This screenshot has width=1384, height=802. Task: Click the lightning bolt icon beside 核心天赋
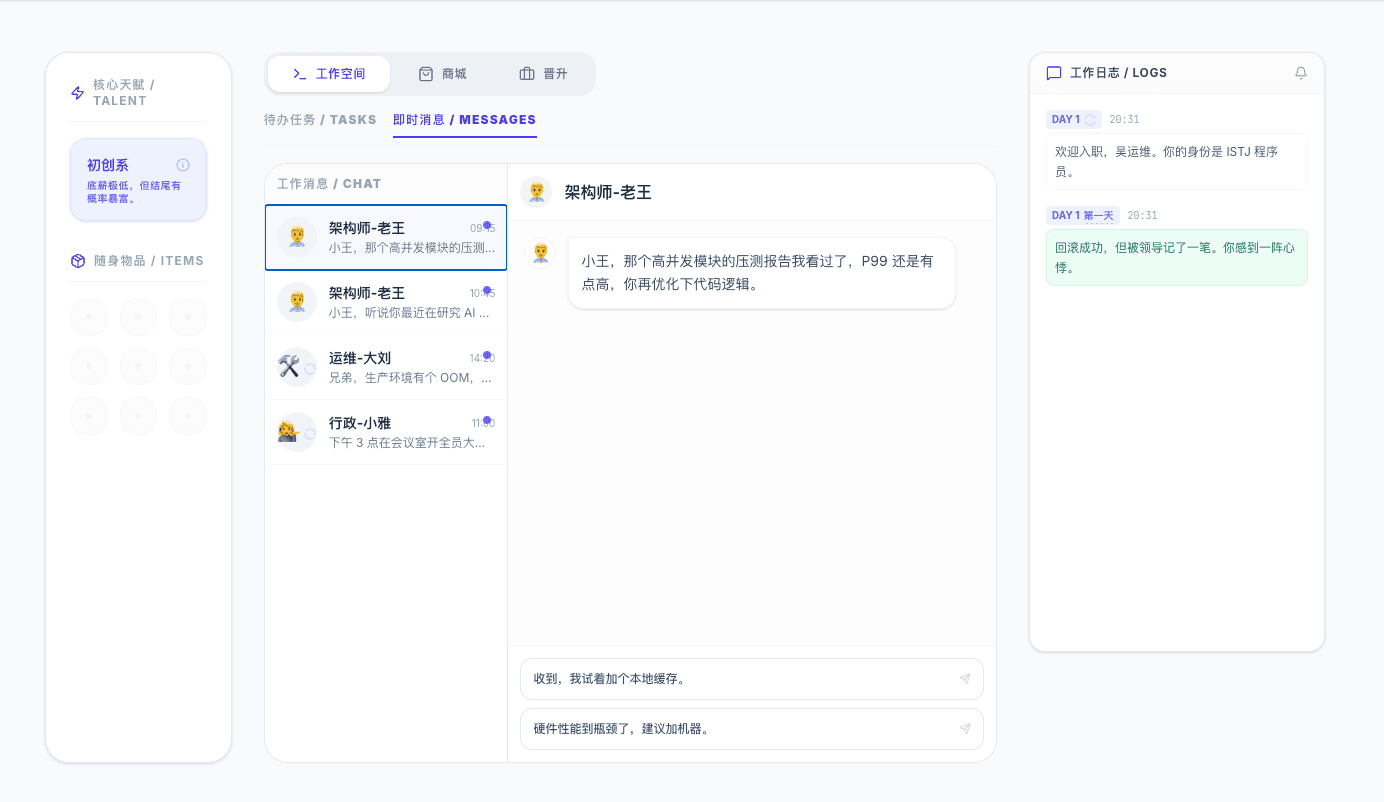tap(77, 92)
